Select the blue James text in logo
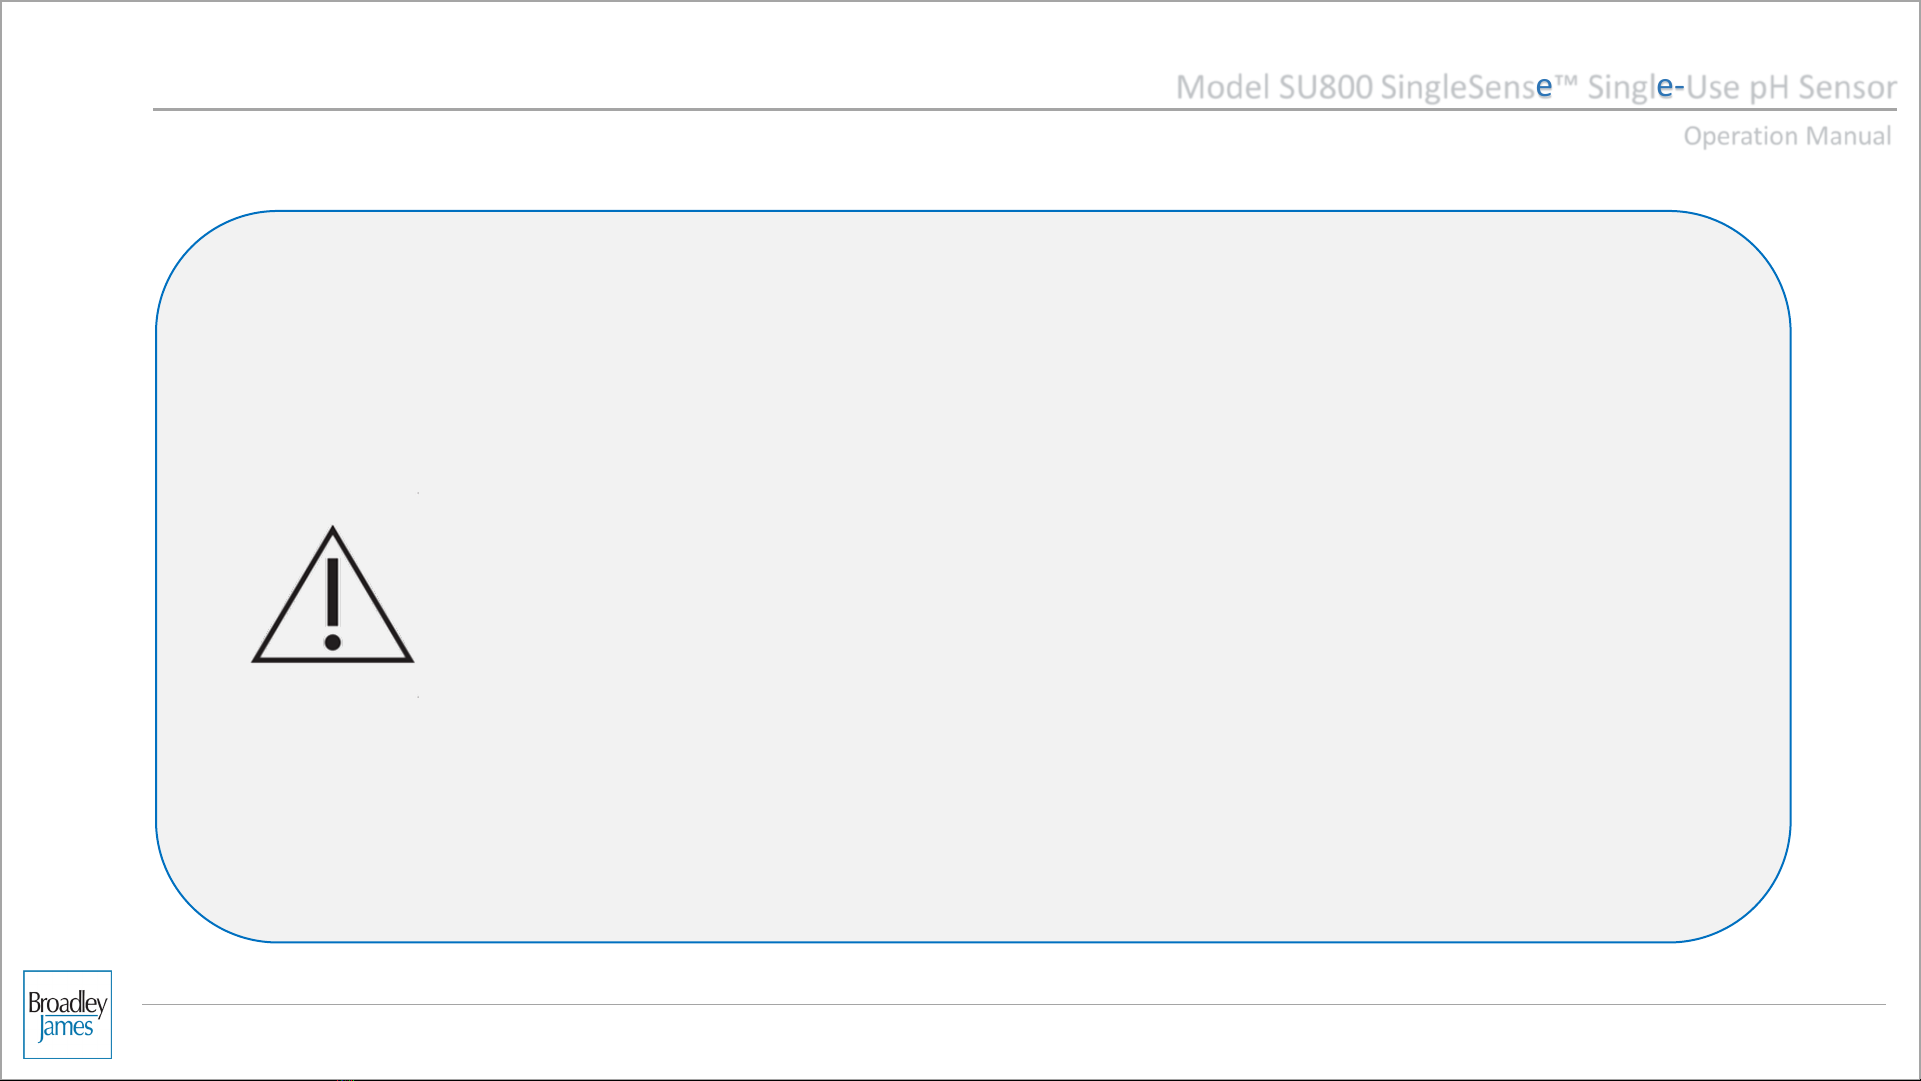This screenshot has width=1921, height=1081. (66, 1027)
